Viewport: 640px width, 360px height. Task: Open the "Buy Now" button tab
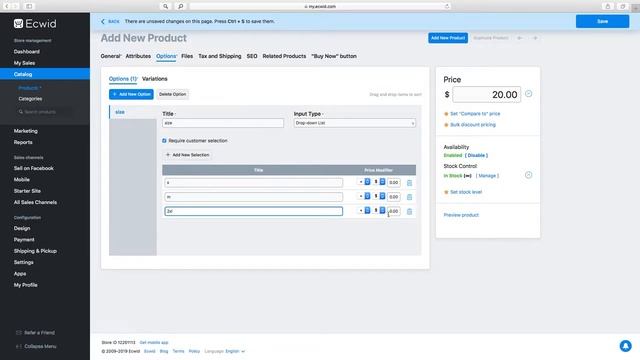click(334, 56)
